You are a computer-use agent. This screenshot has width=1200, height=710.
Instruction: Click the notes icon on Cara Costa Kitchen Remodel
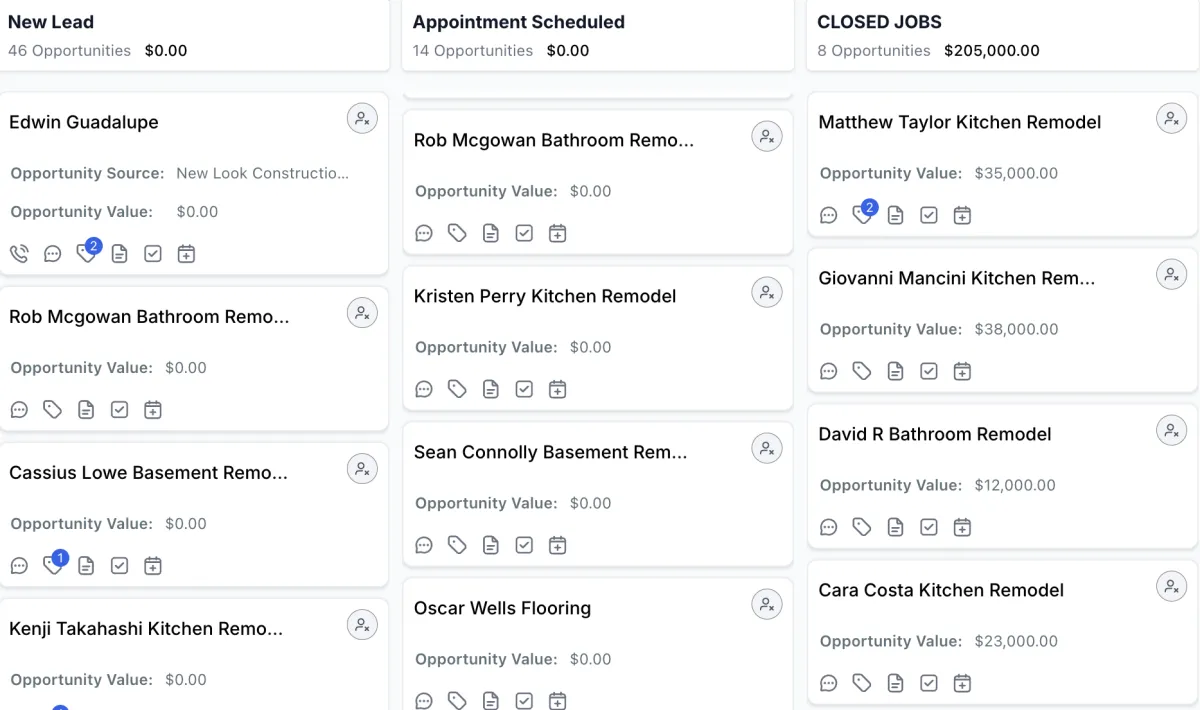pos(895,683)
